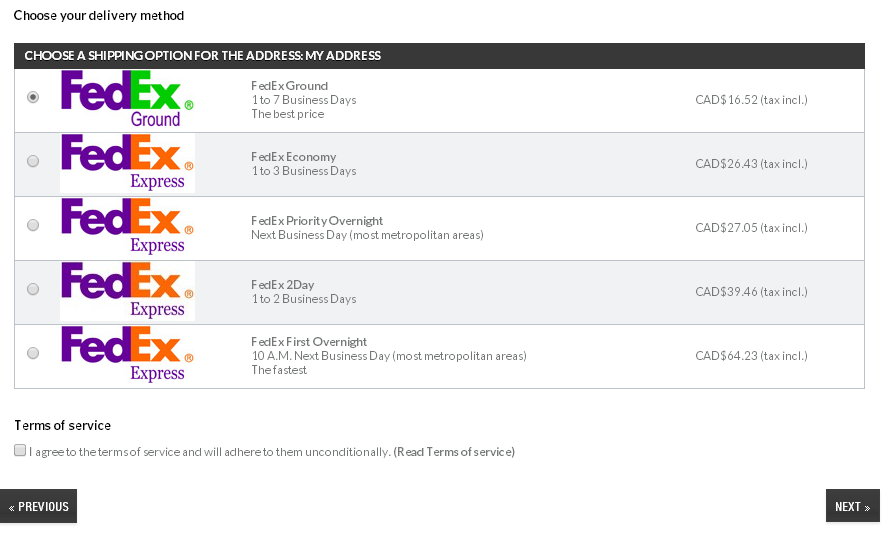Select FedEx First Overnight radio button
This screenshot has width=889, height=537.
(x=33, y=353)
